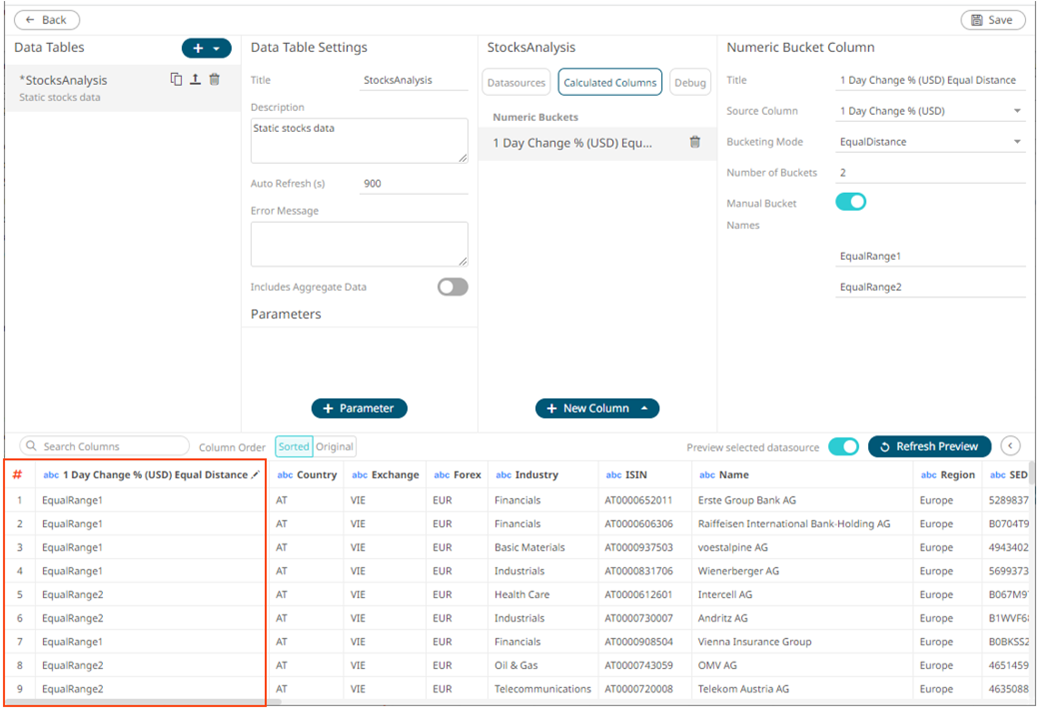Viewport: 1040px width, 710px height.
Task: Click the abc type icon of Forex column
Action: click(x=442, y=474)
